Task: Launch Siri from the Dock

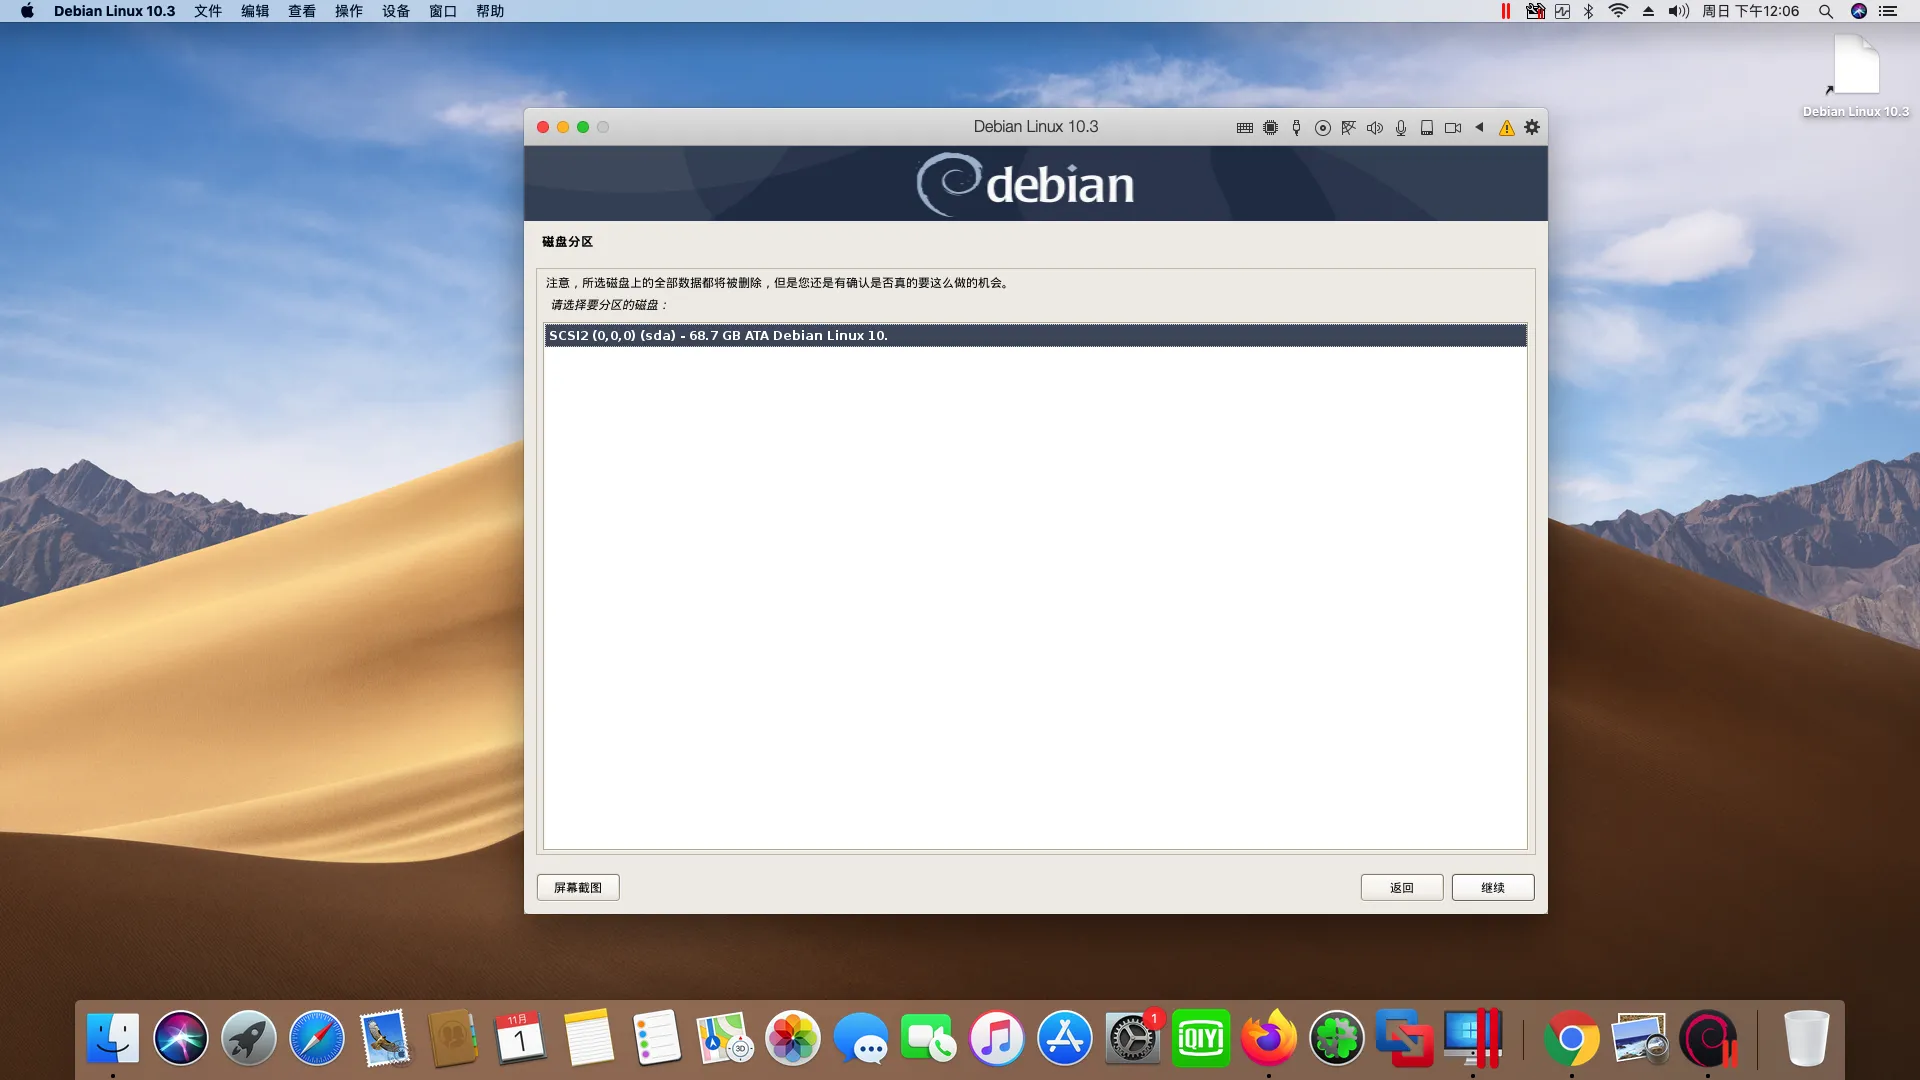Action: click(x=181, y=1038)
